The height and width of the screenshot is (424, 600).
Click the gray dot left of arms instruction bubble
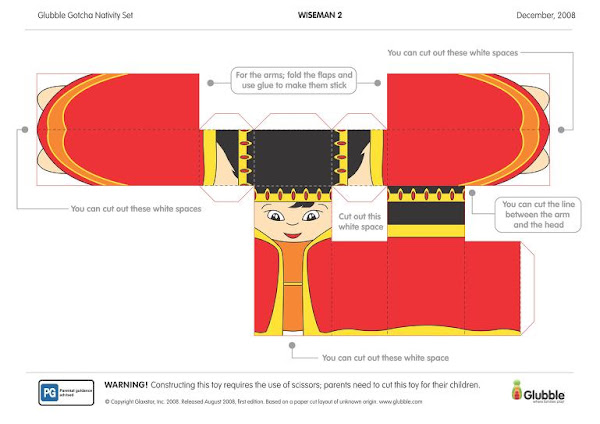(210, 83)
